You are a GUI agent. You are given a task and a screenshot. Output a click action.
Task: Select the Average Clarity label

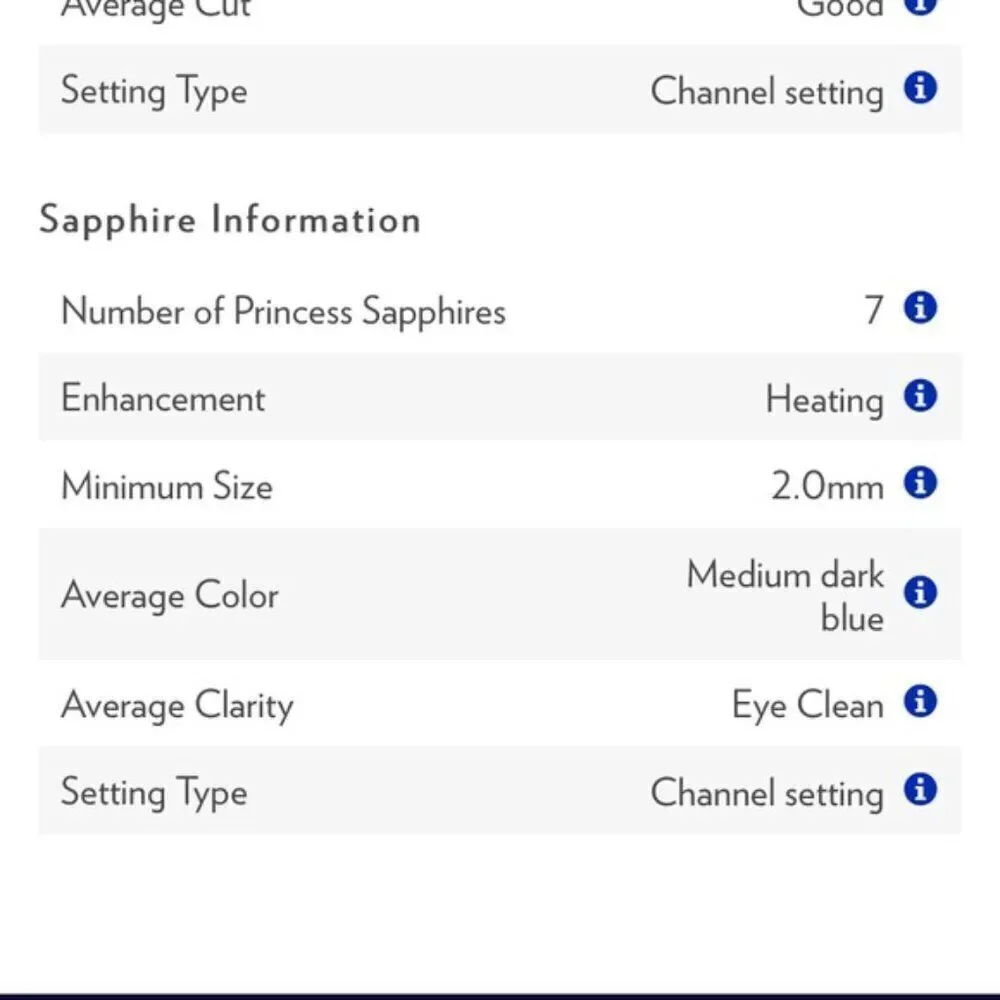(x=177, y=706)
